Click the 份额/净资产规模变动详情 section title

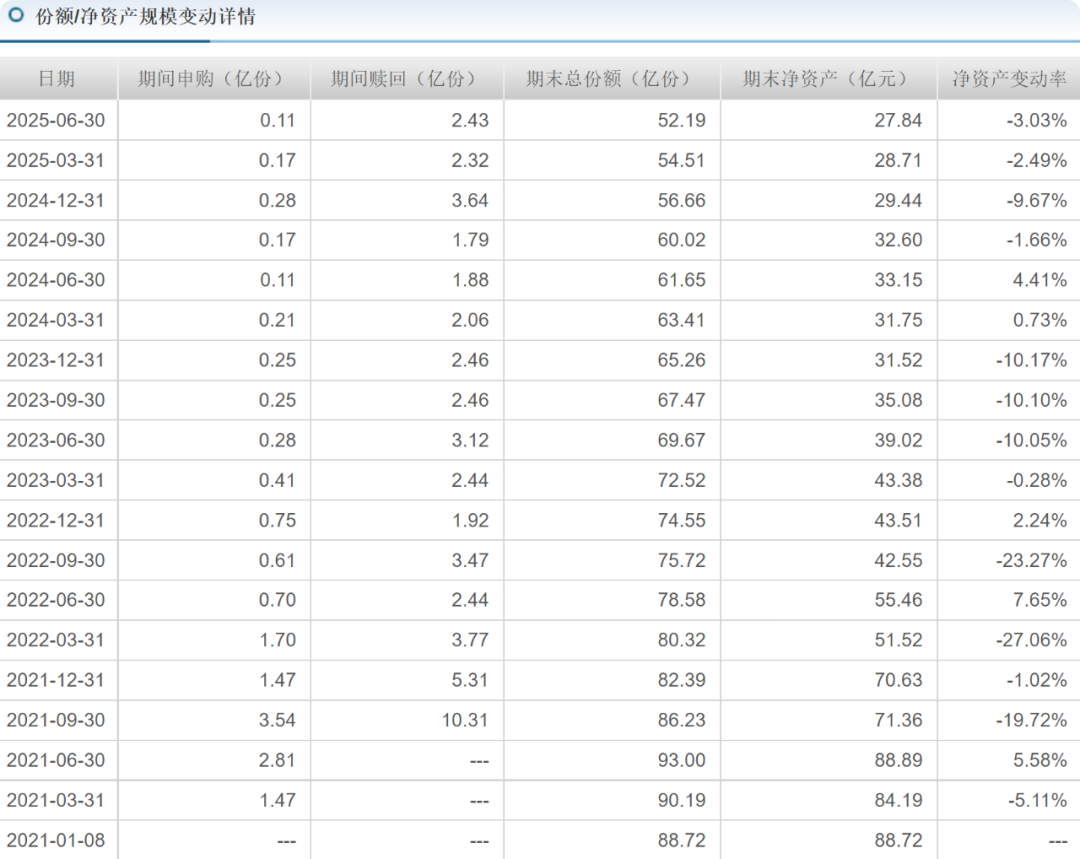(145, 17)
